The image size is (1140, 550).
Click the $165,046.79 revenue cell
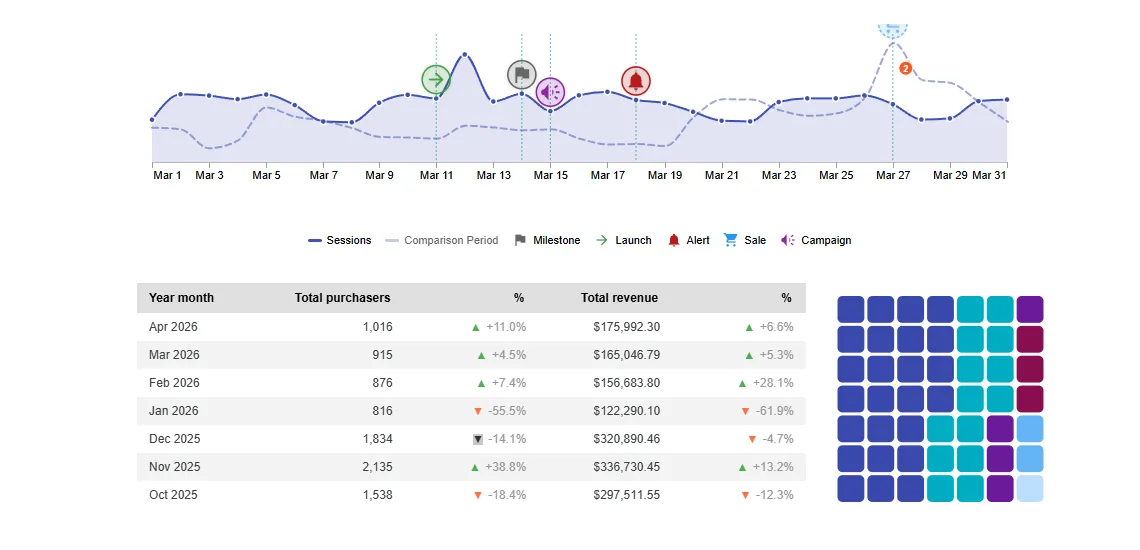[627, 355]
